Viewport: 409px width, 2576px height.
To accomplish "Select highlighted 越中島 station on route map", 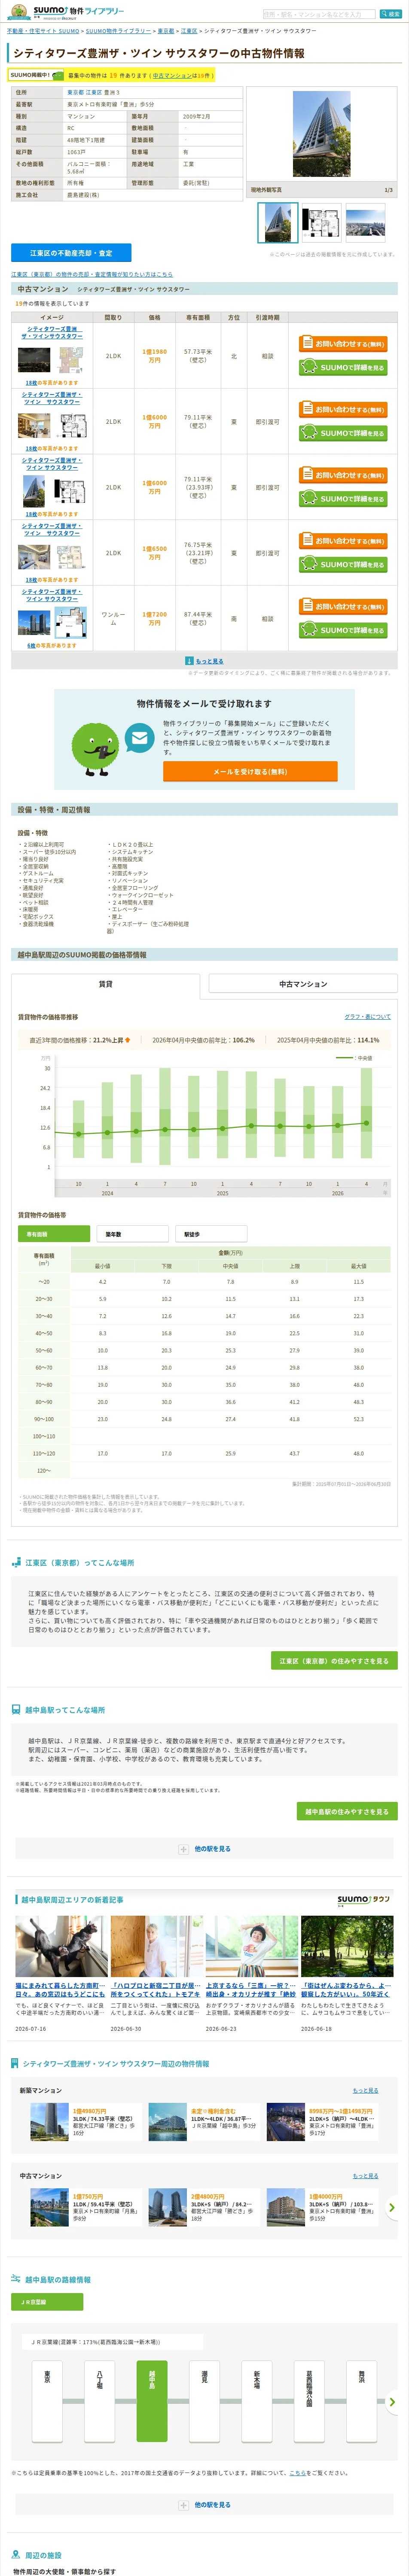I will click(x=152, y=2401).
